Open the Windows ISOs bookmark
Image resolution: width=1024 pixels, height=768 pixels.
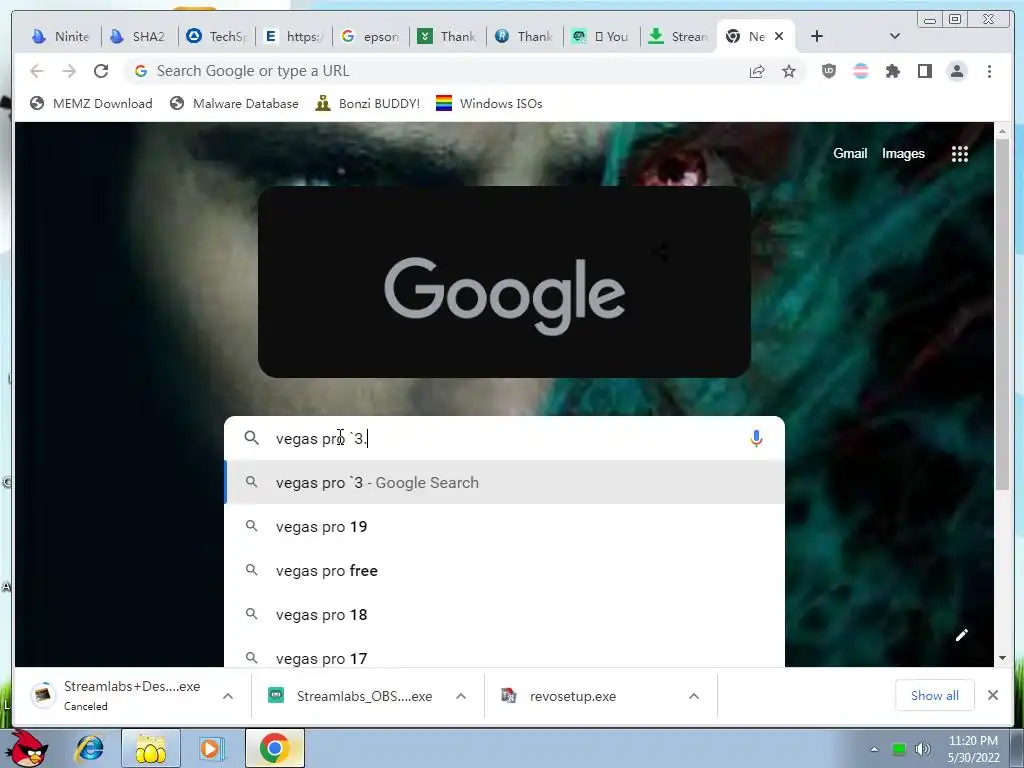coord(489,103)
